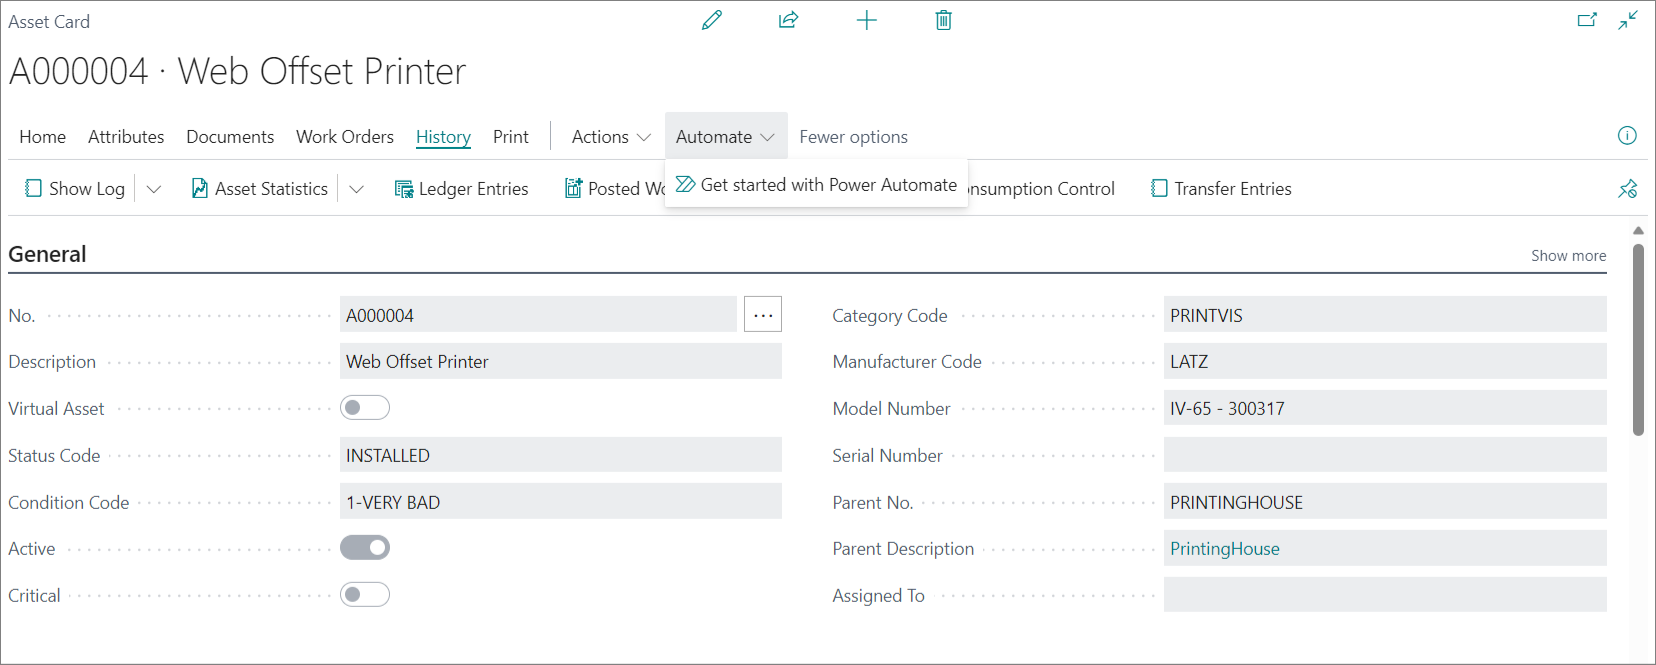This screenshot has height=665, width=1656.
Task: Toggle the Virtual Asset switch
Action: (365, 408)
